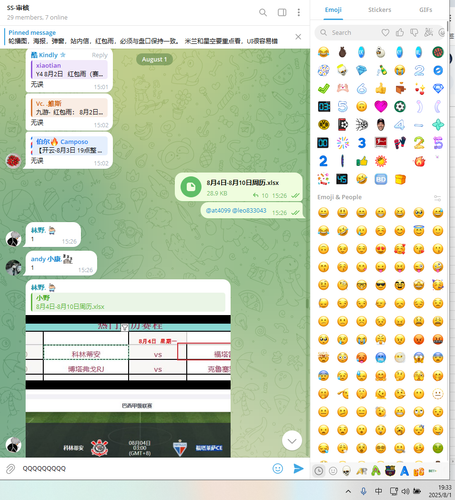Viewport: 455px width, 500px height.
Task: Open the rose avatar of the Camposo message sender
Action: [x=13, y=161]
